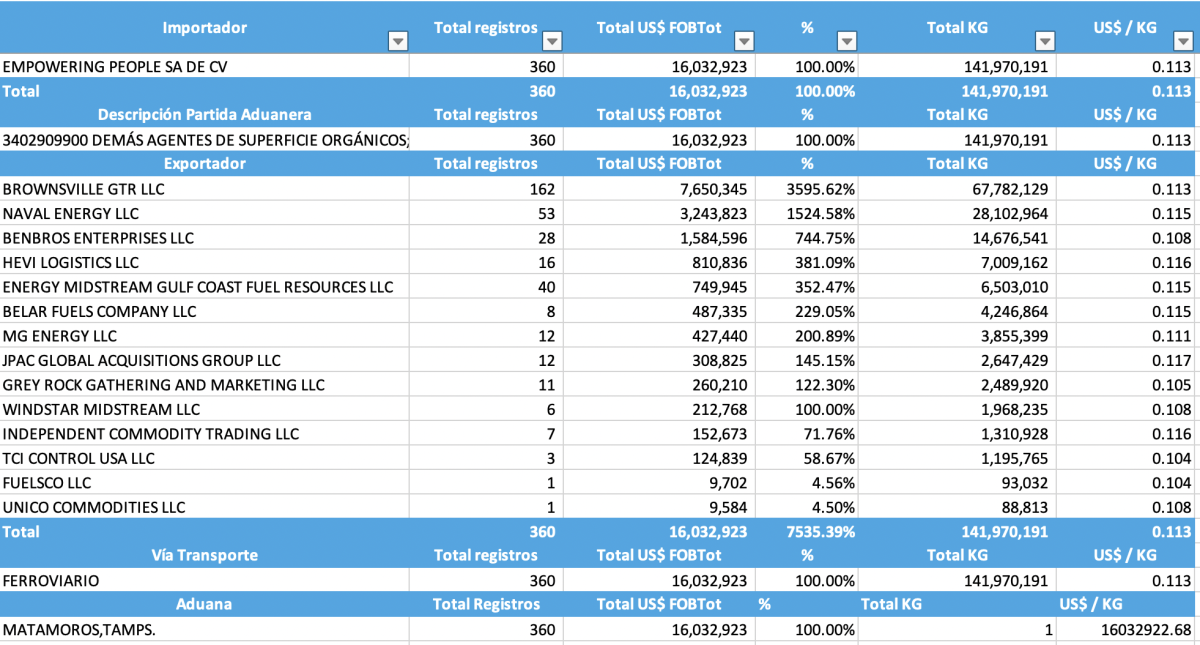Select the Exportador header cell

[x=204, y=164]
